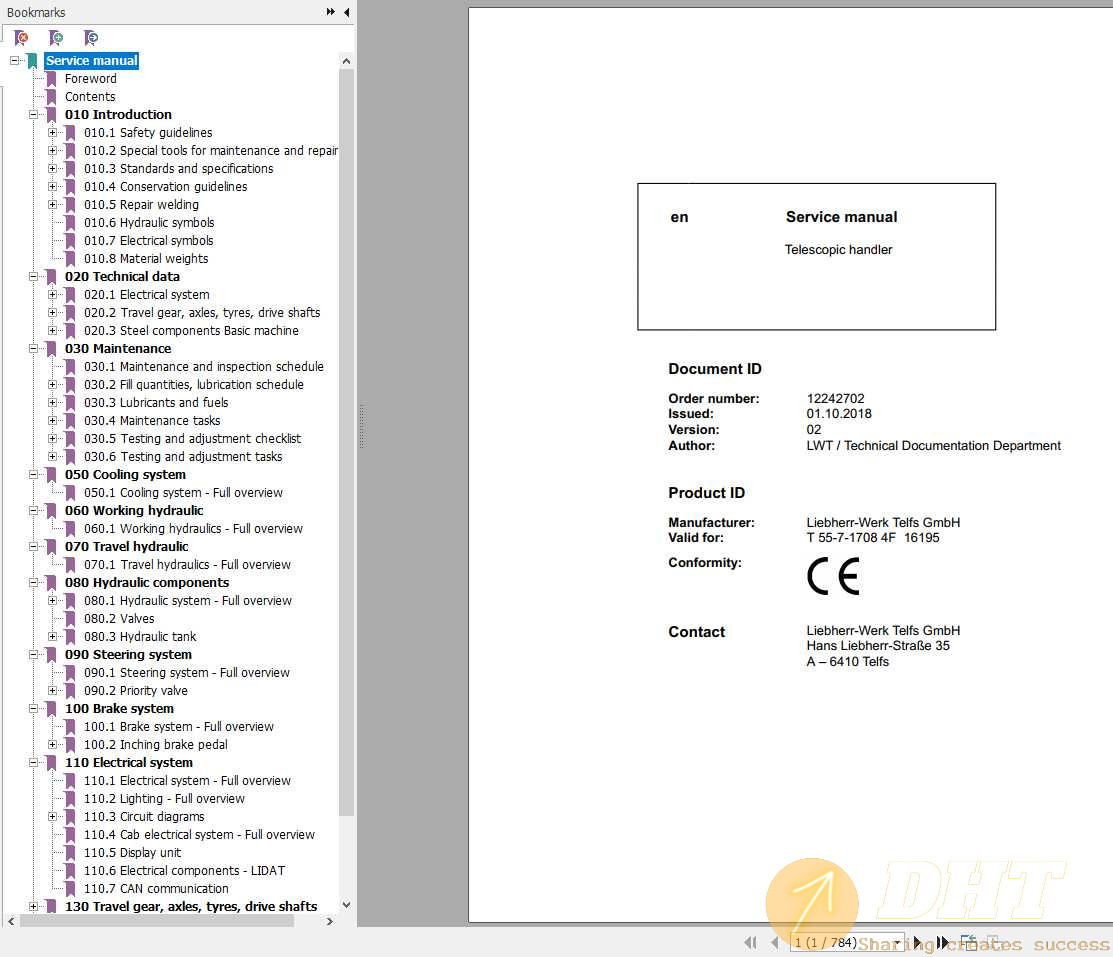Open 070.1 Travel hydraulics - Full overview
The height and width of the screenshot is (957, 1113).
(x=187, y=565)
